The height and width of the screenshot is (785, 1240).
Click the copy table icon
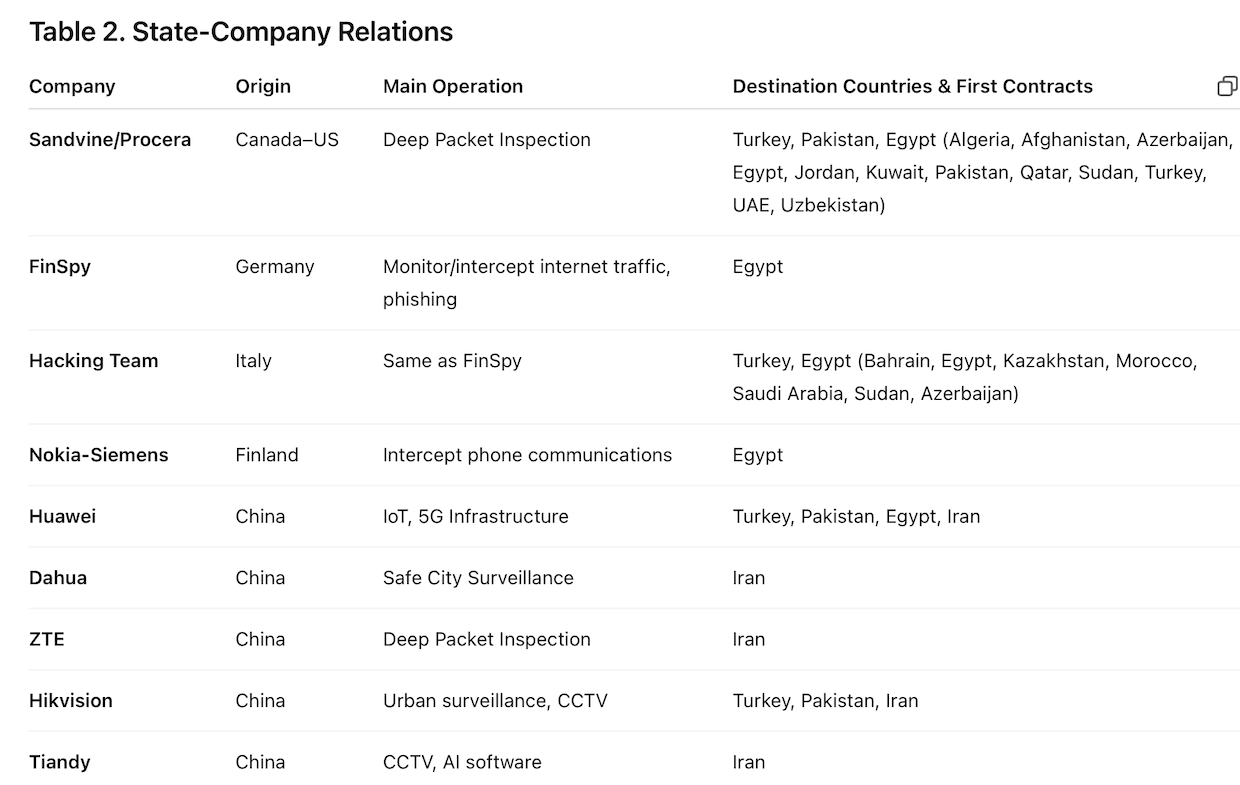click(x=1227, y=86)
